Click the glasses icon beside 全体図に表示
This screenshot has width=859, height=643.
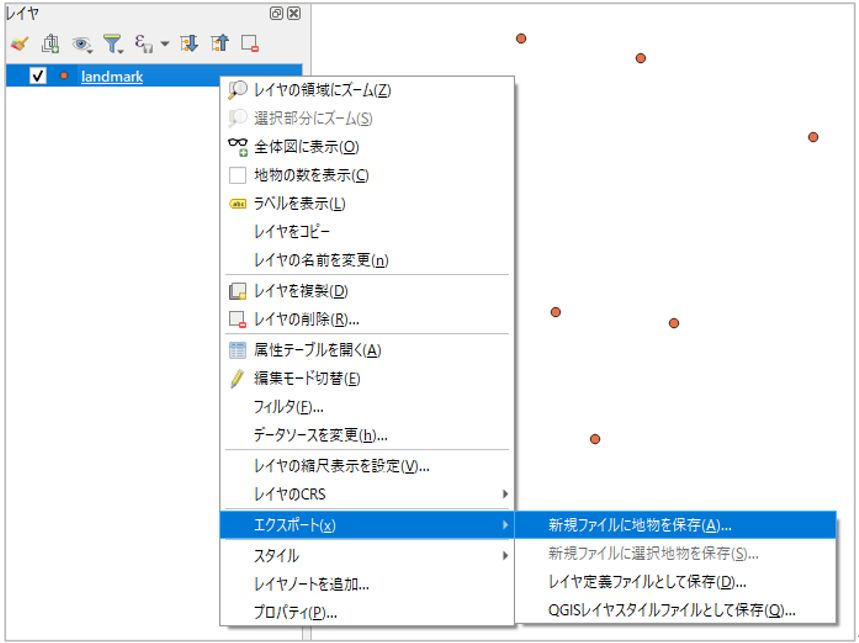pyautogui.click(x=238, y=146)
